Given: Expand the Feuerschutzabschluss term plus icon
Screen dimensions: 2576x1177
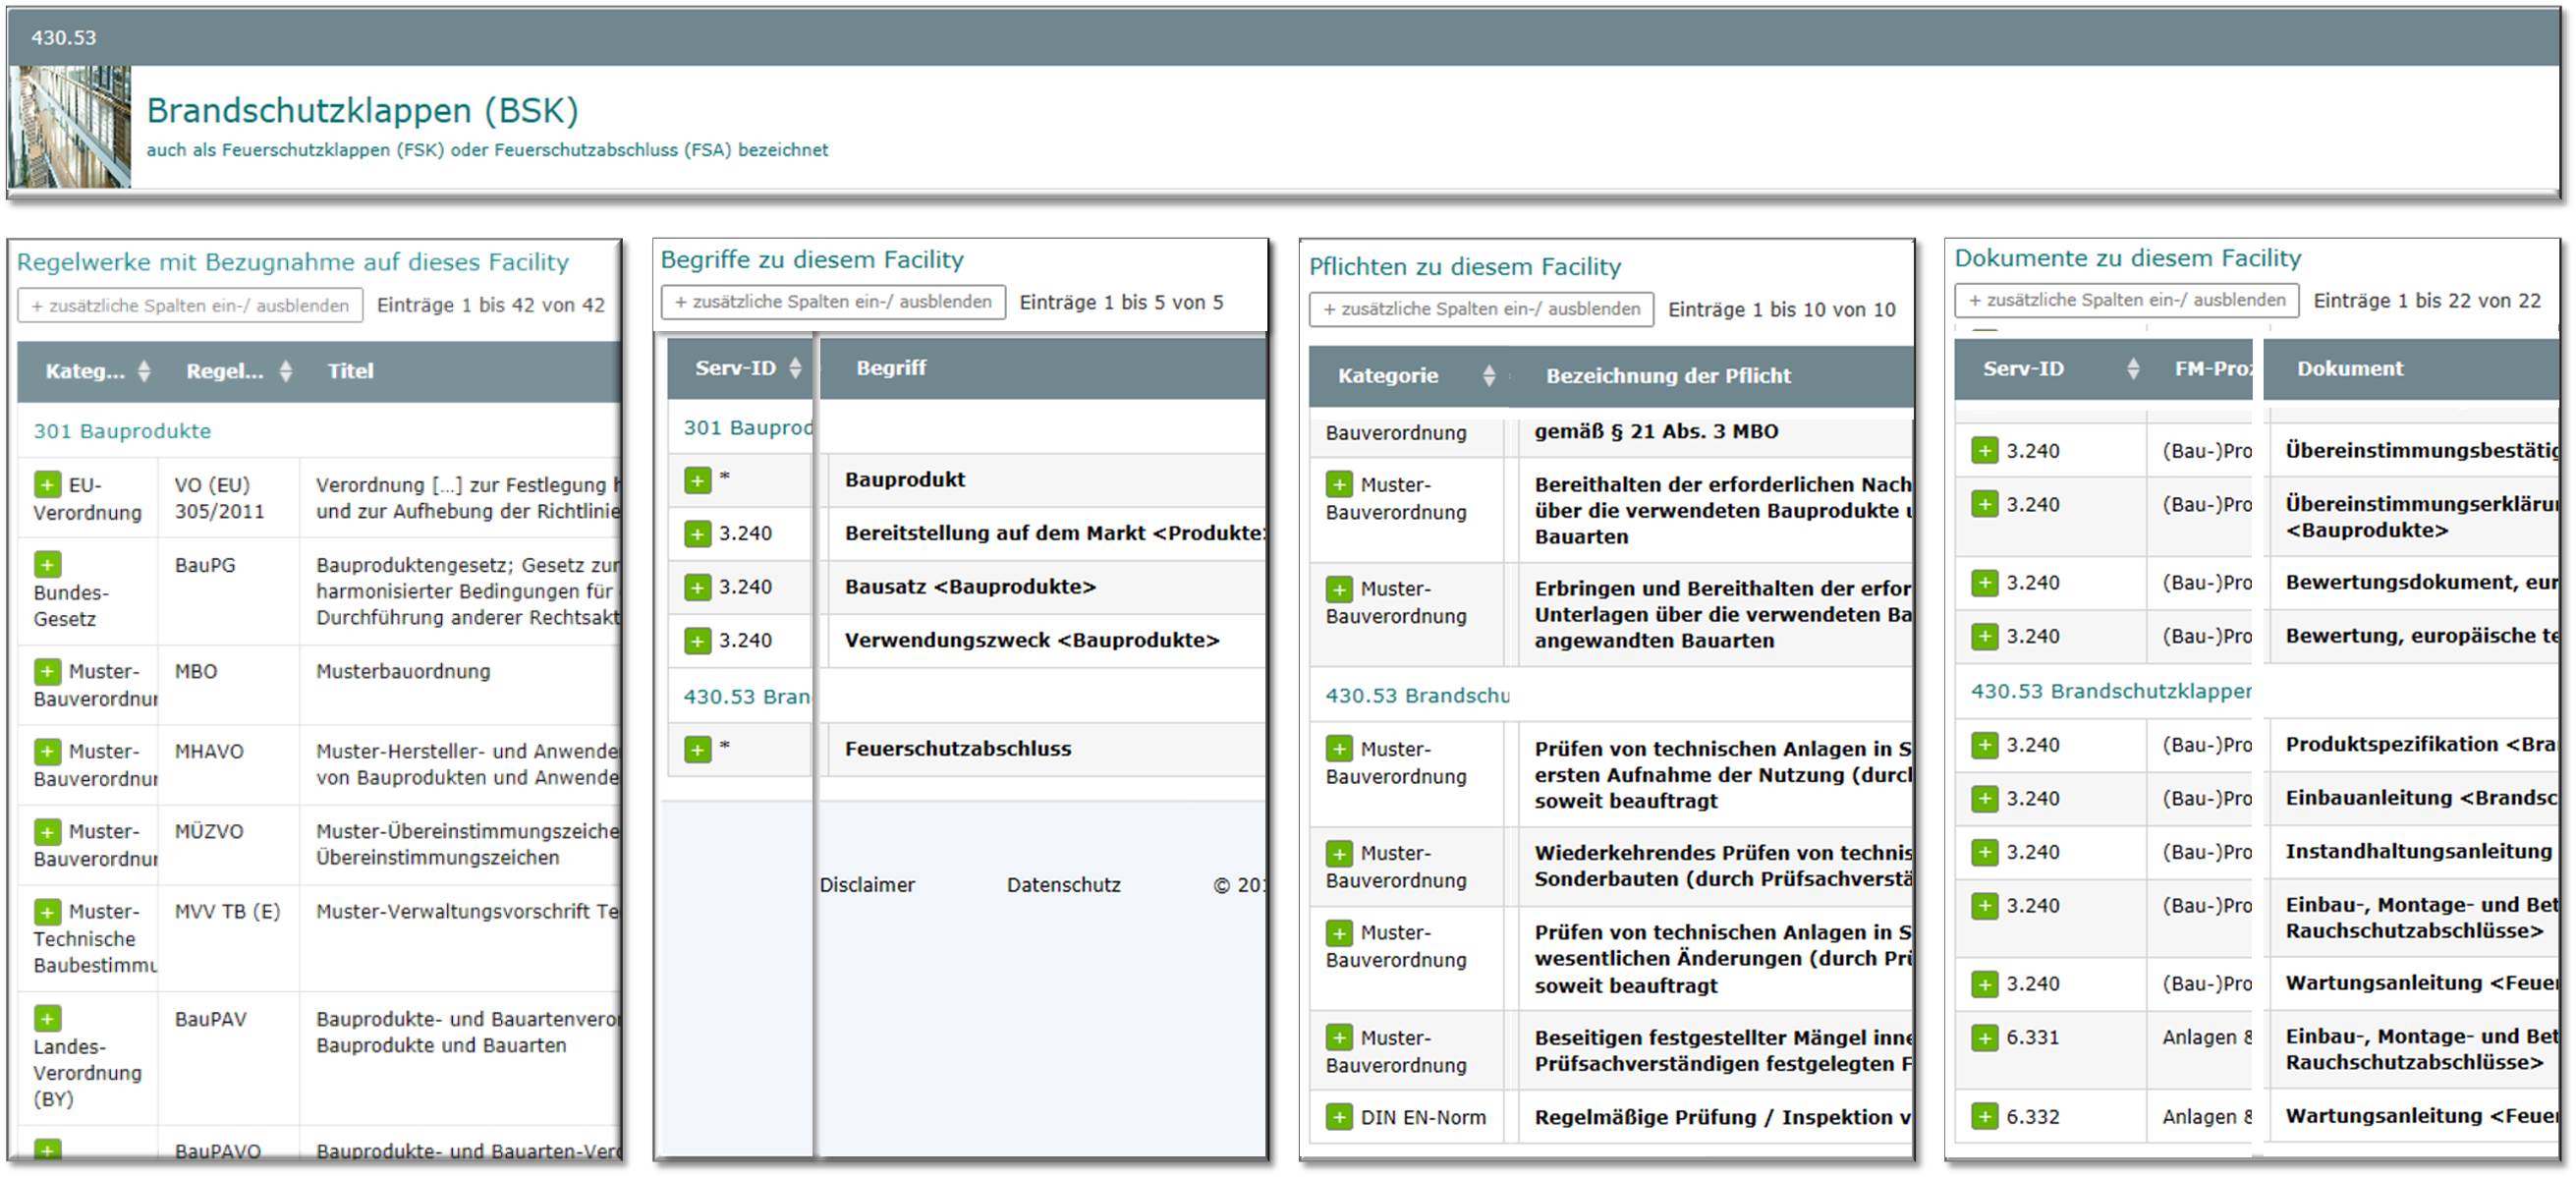Looking at the screenshot, I should [x=698, y=749].
